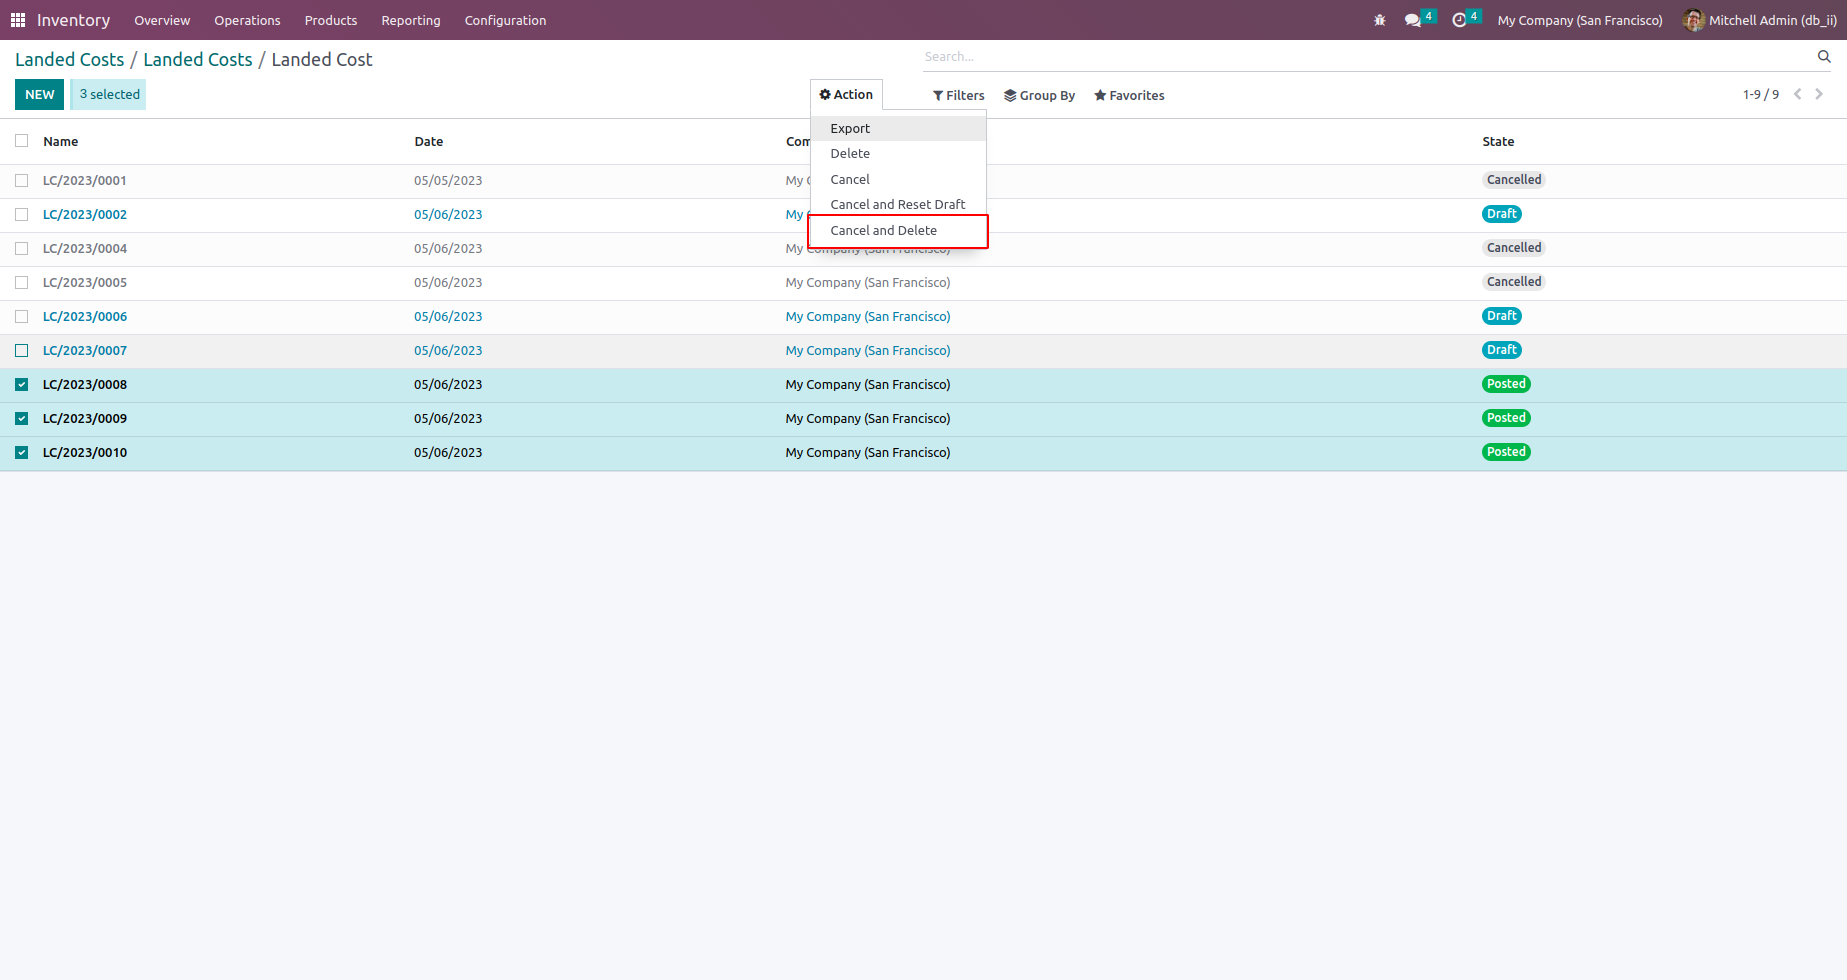This screenshot has height=980, width=1847.
Task: Open the Products menu
Action: (331, 20)
